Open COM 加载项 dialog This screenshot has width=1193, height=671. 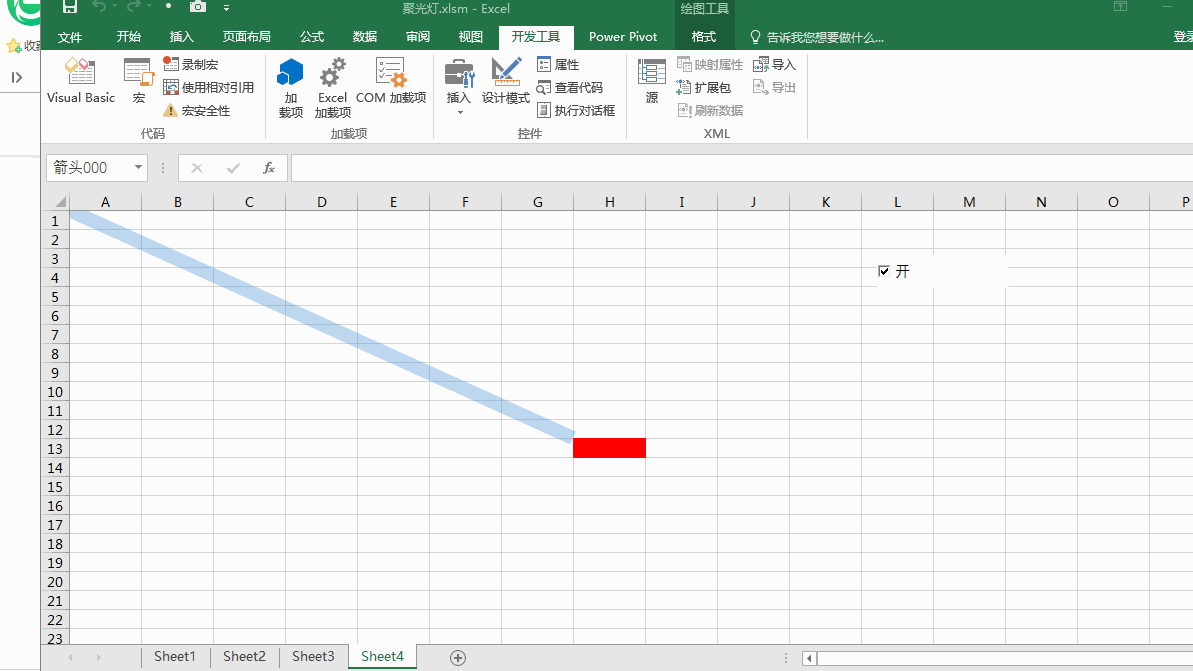[391, 81]
